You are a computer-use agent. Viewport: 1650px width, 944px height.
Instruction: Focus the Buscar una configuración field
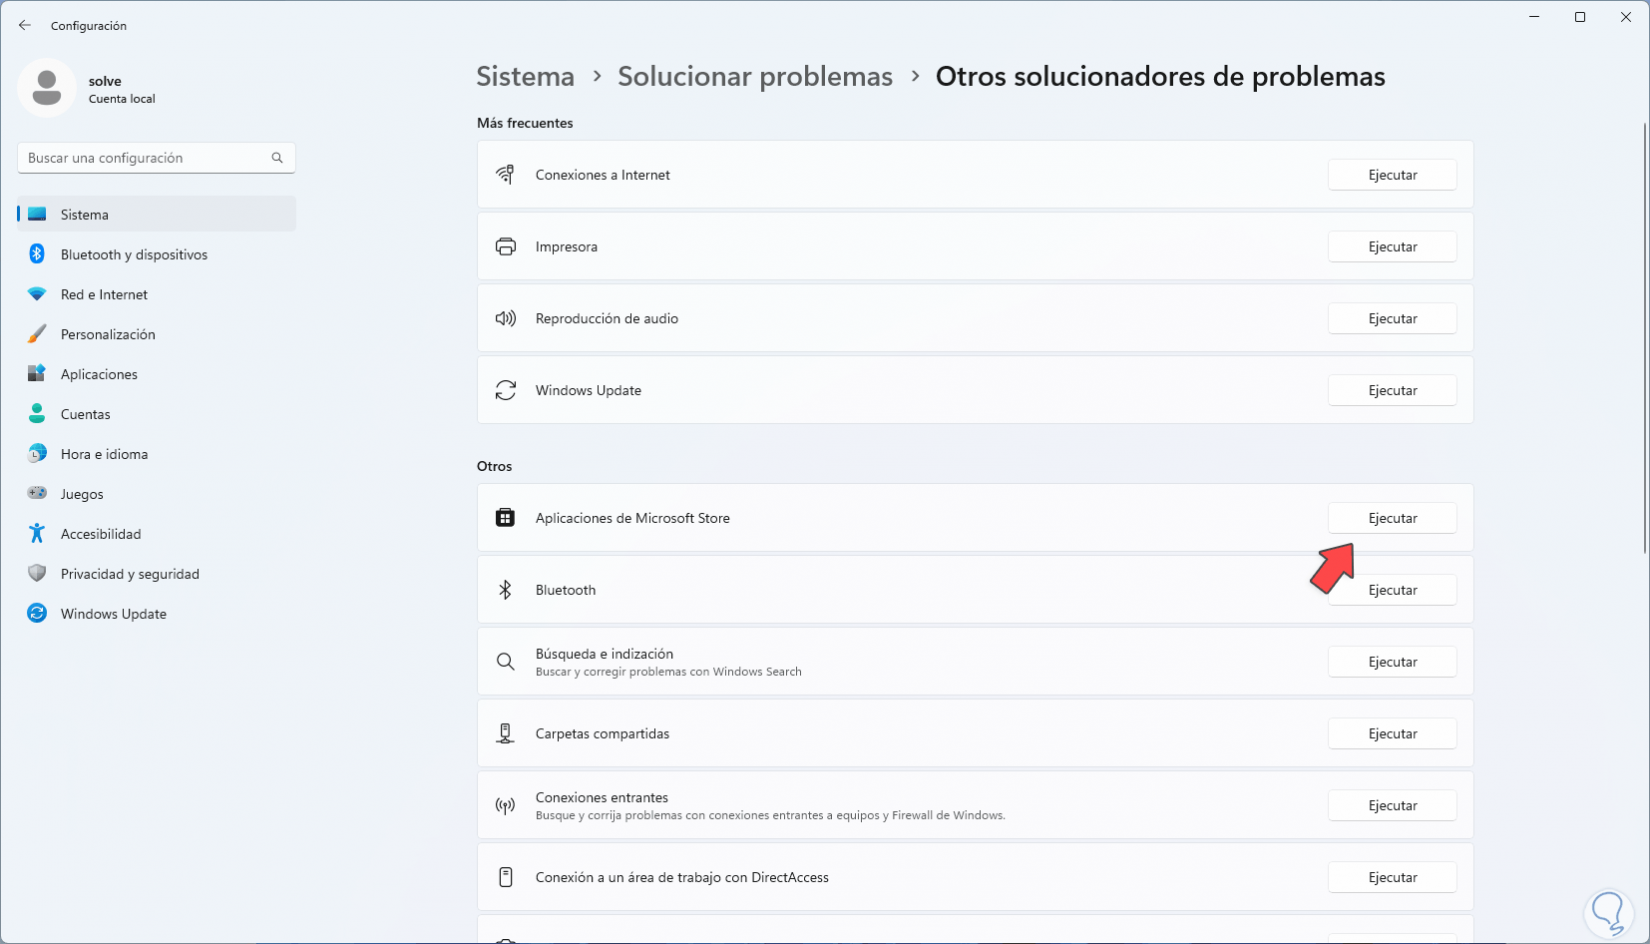click(x=145, y=158)
